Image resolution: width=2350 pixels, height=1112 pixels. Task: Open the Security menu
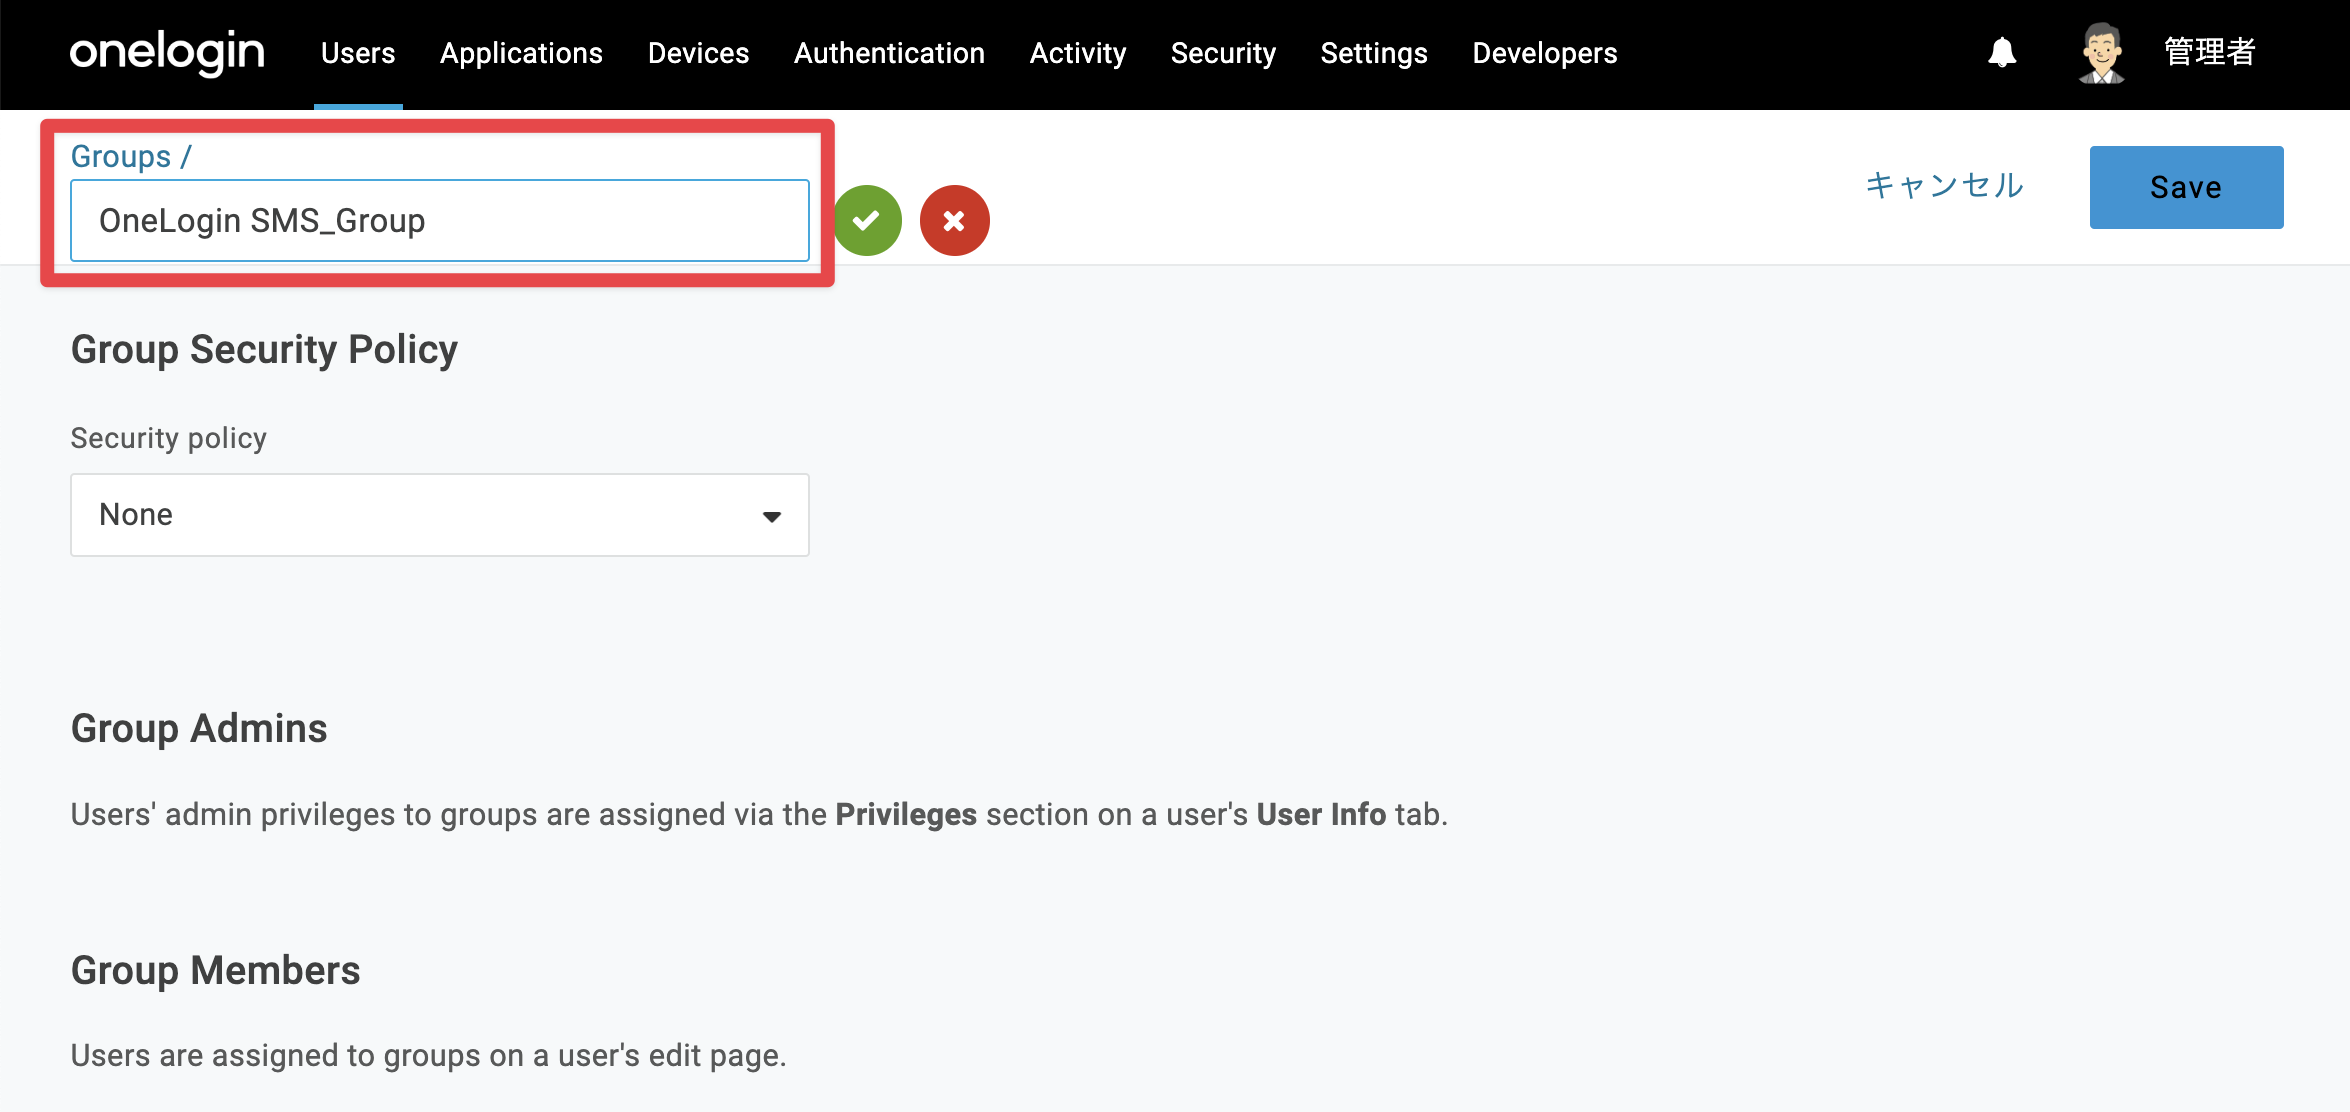(x=1223, y=53)
